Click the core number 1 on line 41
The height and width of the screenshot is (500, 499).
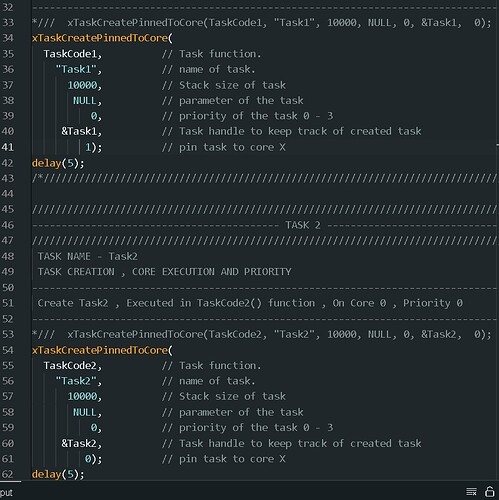[88, 147]
